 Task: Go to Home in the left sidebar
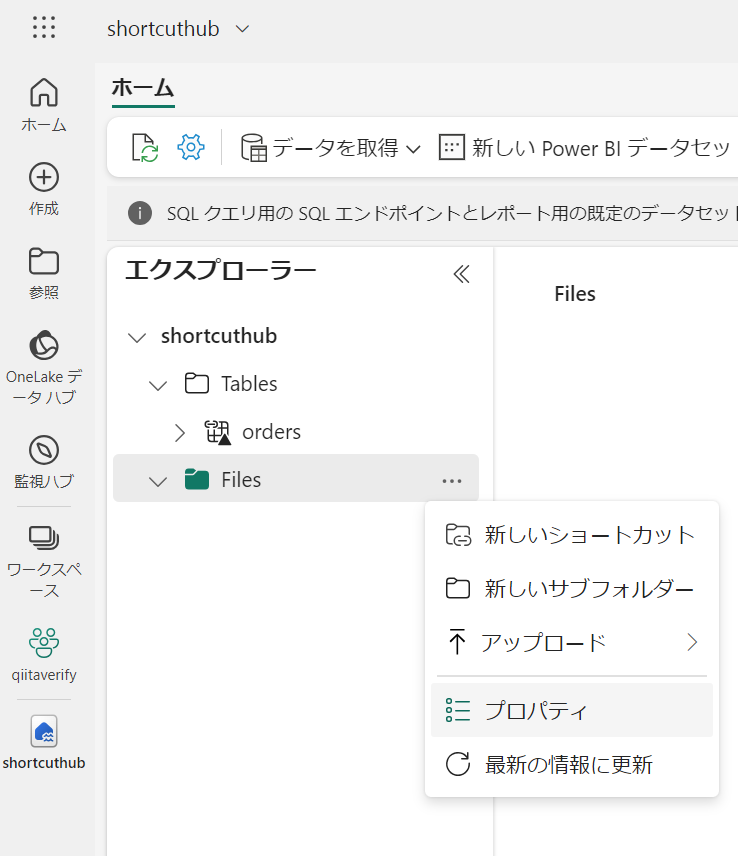click(44, 105)
